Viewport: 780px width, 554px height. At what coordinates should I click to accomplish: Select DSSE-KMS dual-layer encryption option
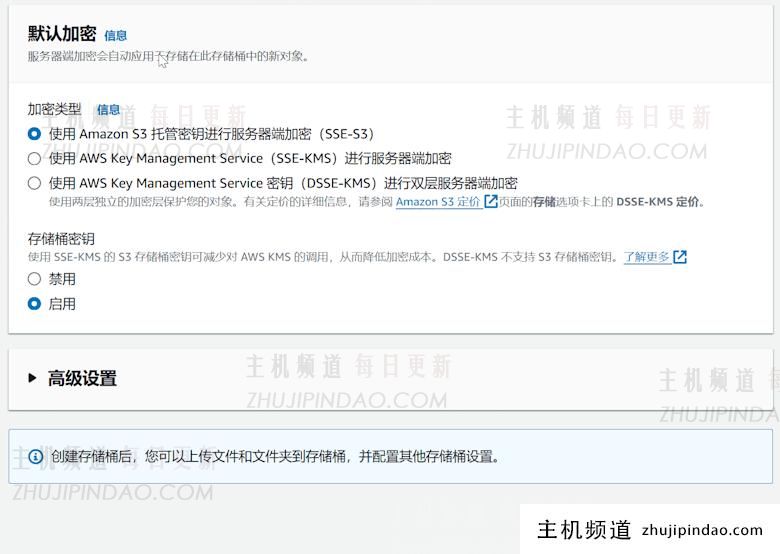pyautogui.click(x=34, y=183)
